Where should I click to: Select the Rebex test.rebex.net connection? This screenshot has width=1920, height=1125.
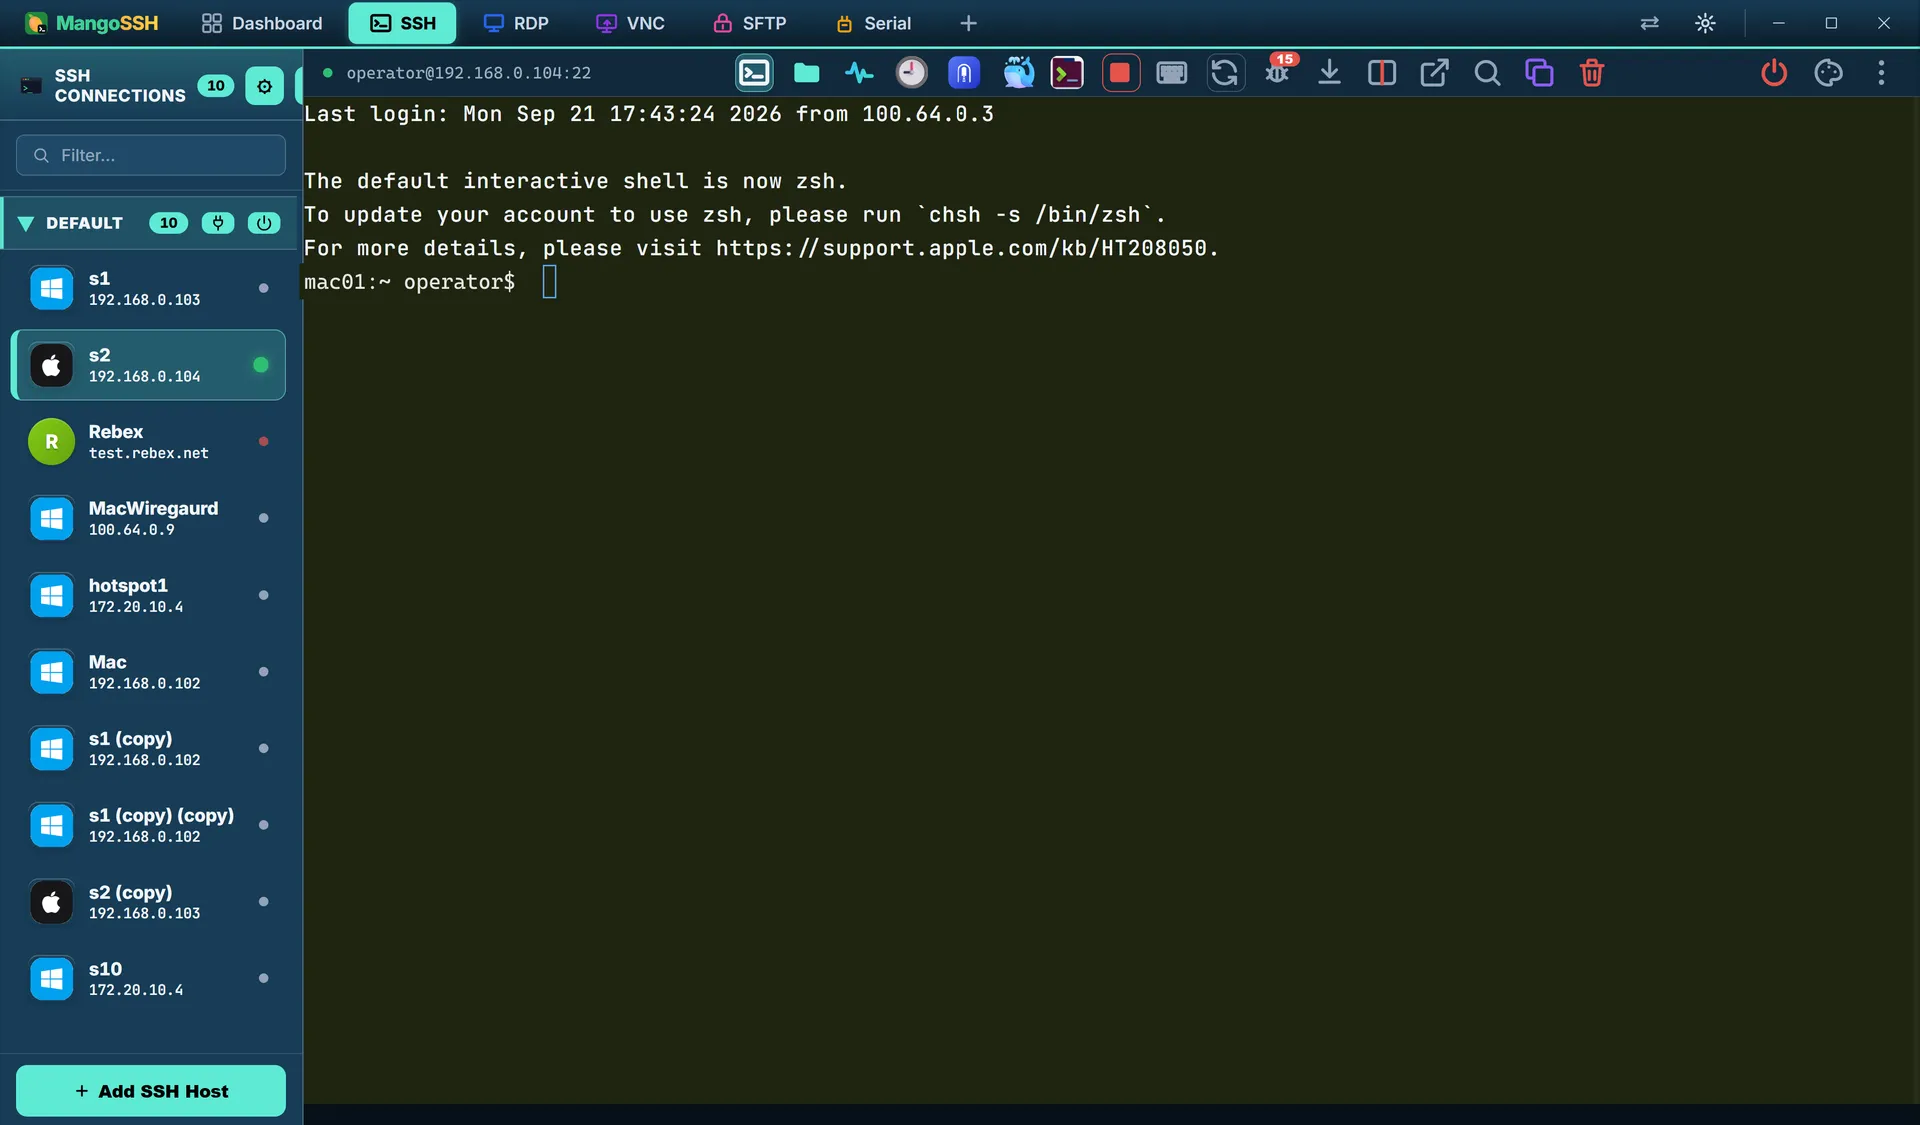coord(148,442)
